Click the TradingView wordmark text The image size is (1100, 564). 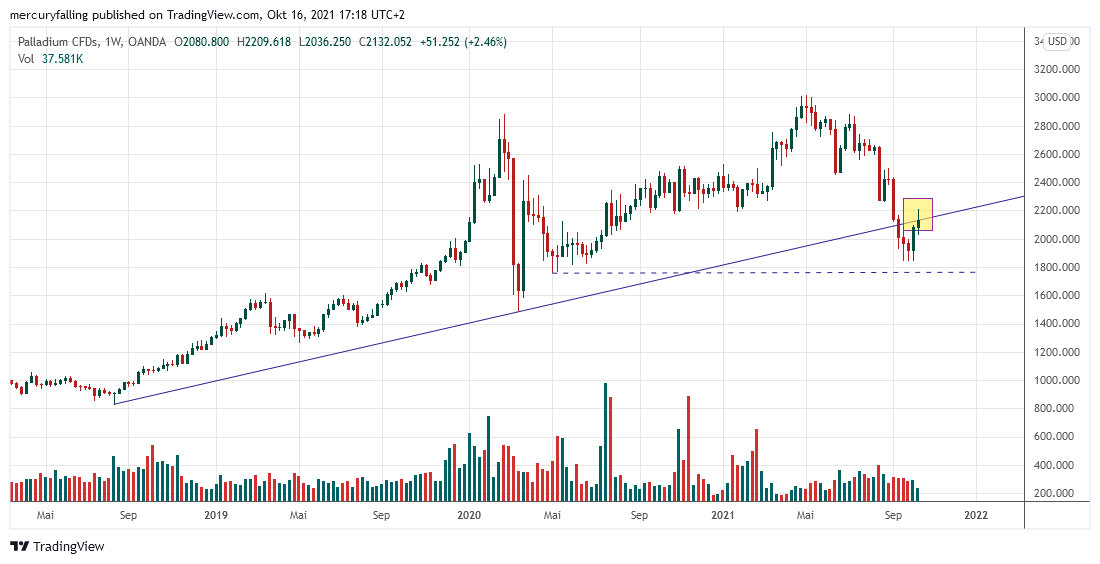point(68,547)
